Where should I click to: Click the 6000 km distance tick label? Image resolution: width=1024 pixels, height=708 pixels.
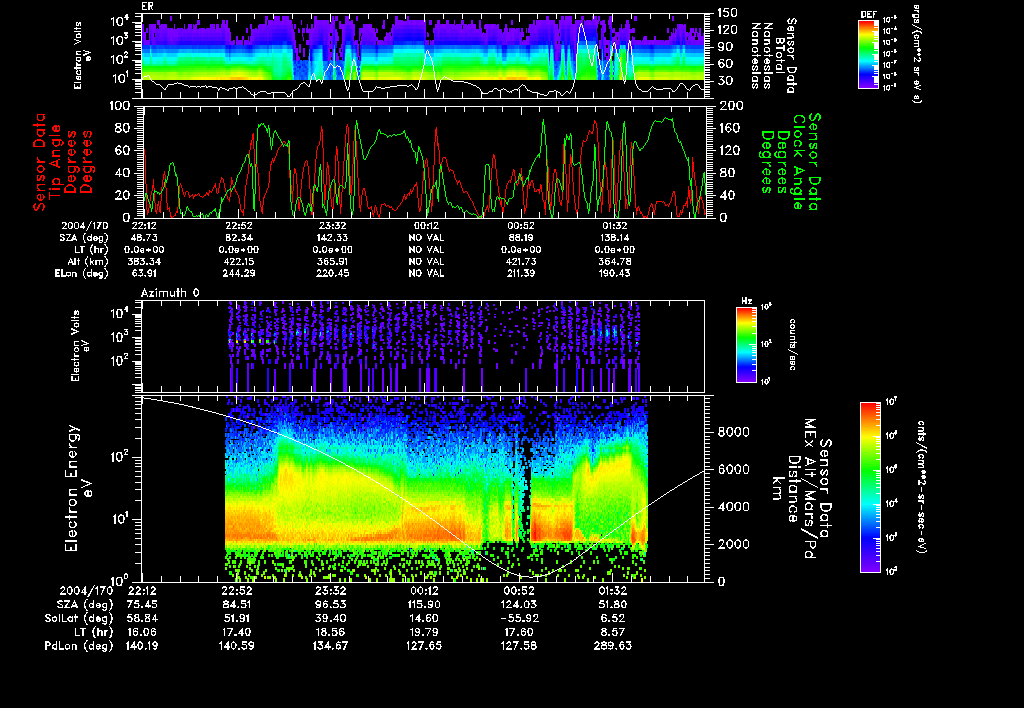(x=733, y=469)
